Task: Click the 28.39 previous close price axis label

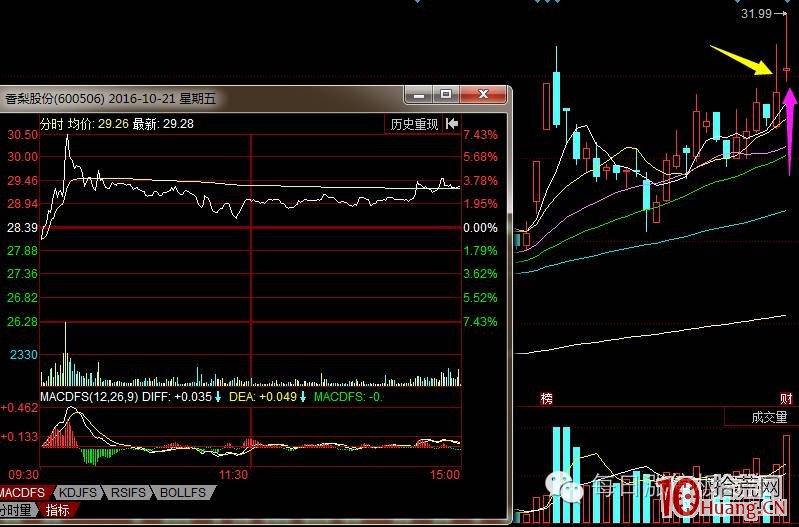Action: (x=22, y=228)
